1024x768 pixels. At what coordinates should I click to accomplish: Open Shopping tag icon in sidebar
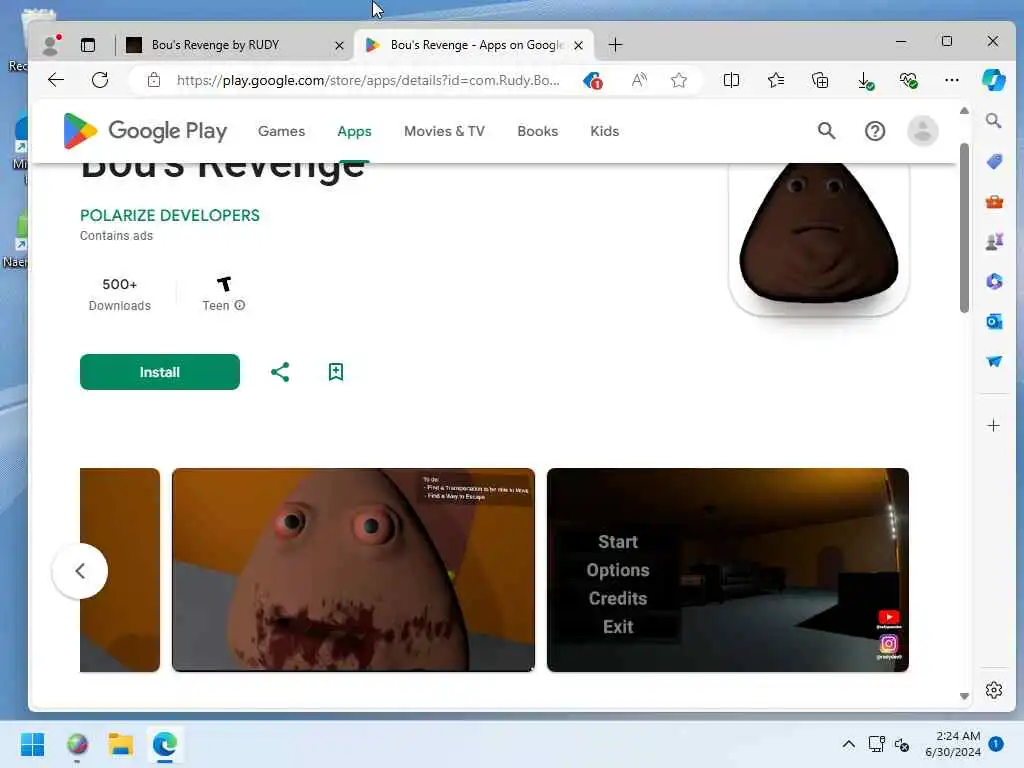994,161
